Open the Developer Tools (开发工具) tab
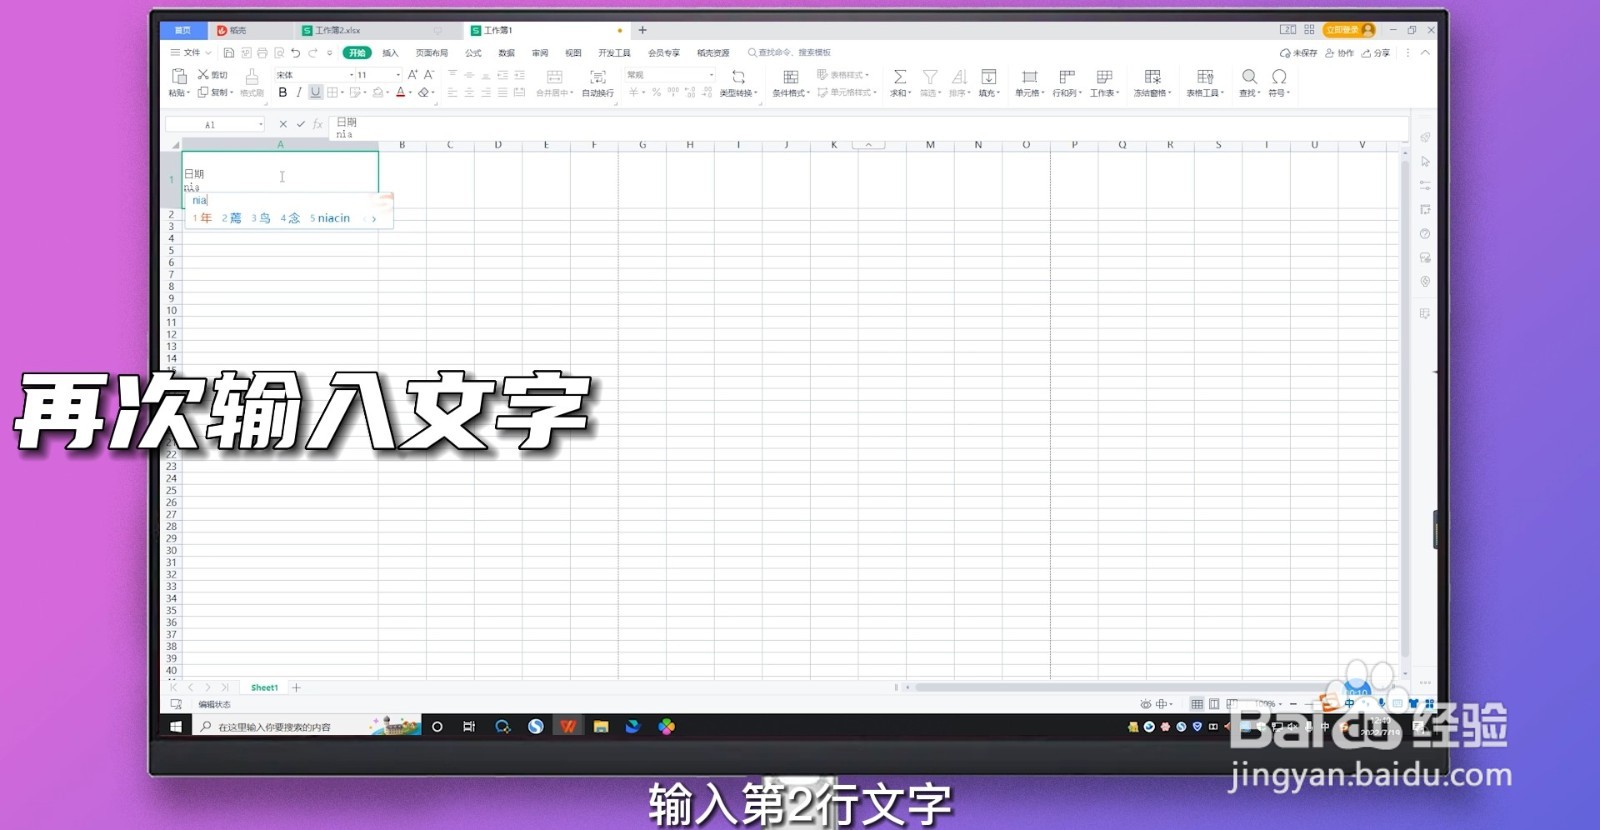1600x830 pixels. 614,53
